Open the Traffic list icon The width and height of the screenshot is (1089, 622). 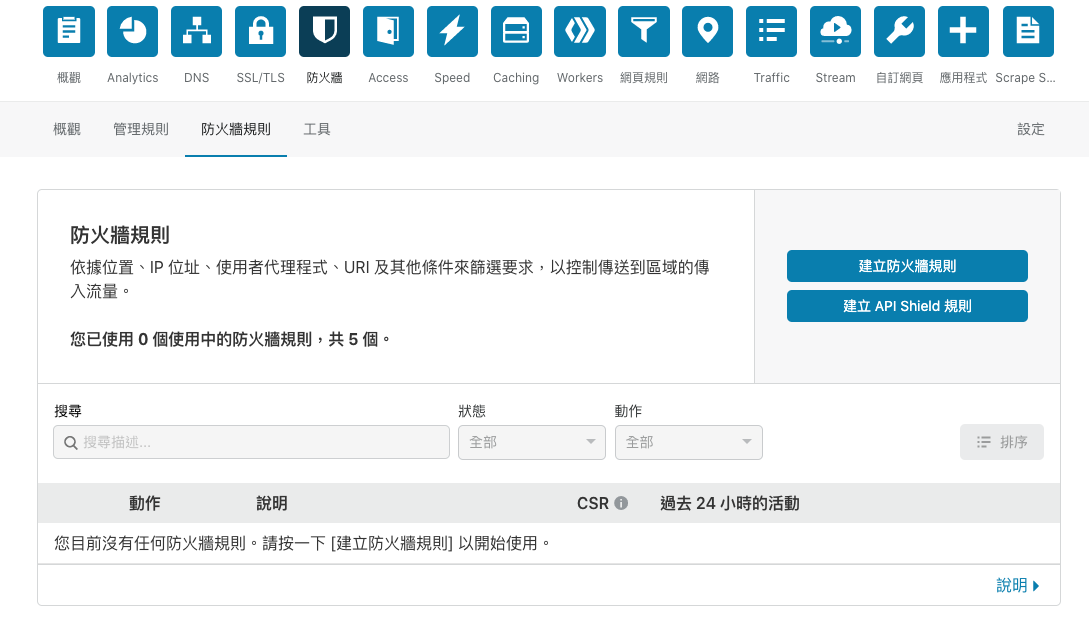pyautogui.click(x=771, y=32)
